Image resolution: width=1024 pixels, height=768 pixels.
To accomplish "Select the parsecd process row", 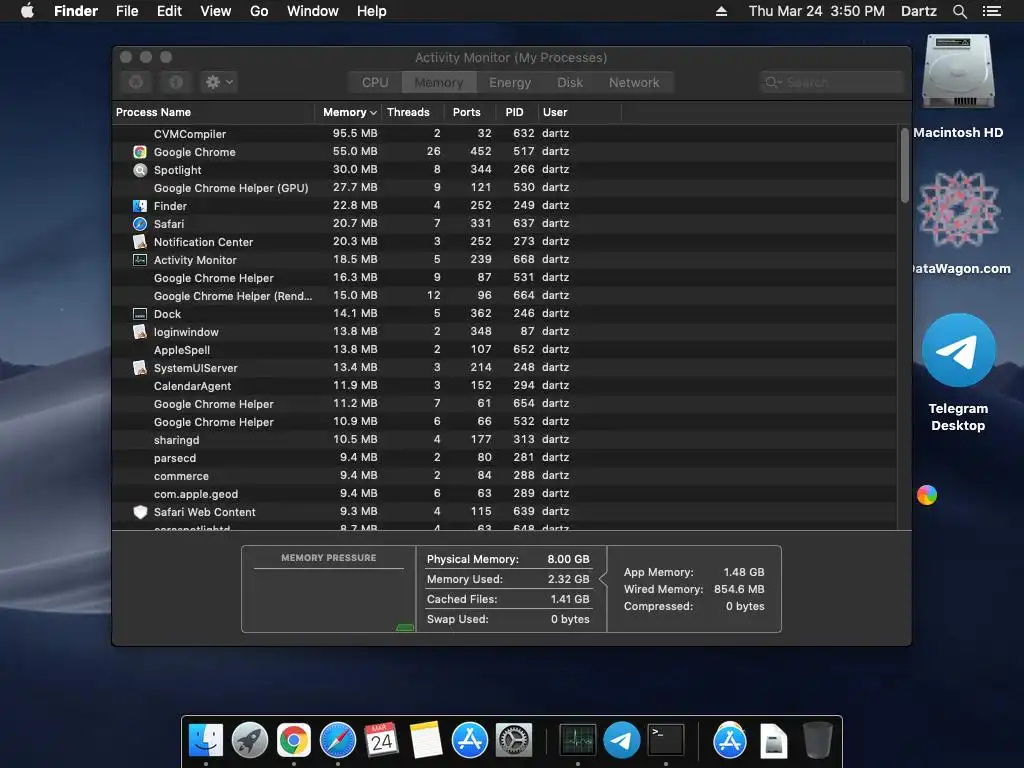I will coord(505,458).
